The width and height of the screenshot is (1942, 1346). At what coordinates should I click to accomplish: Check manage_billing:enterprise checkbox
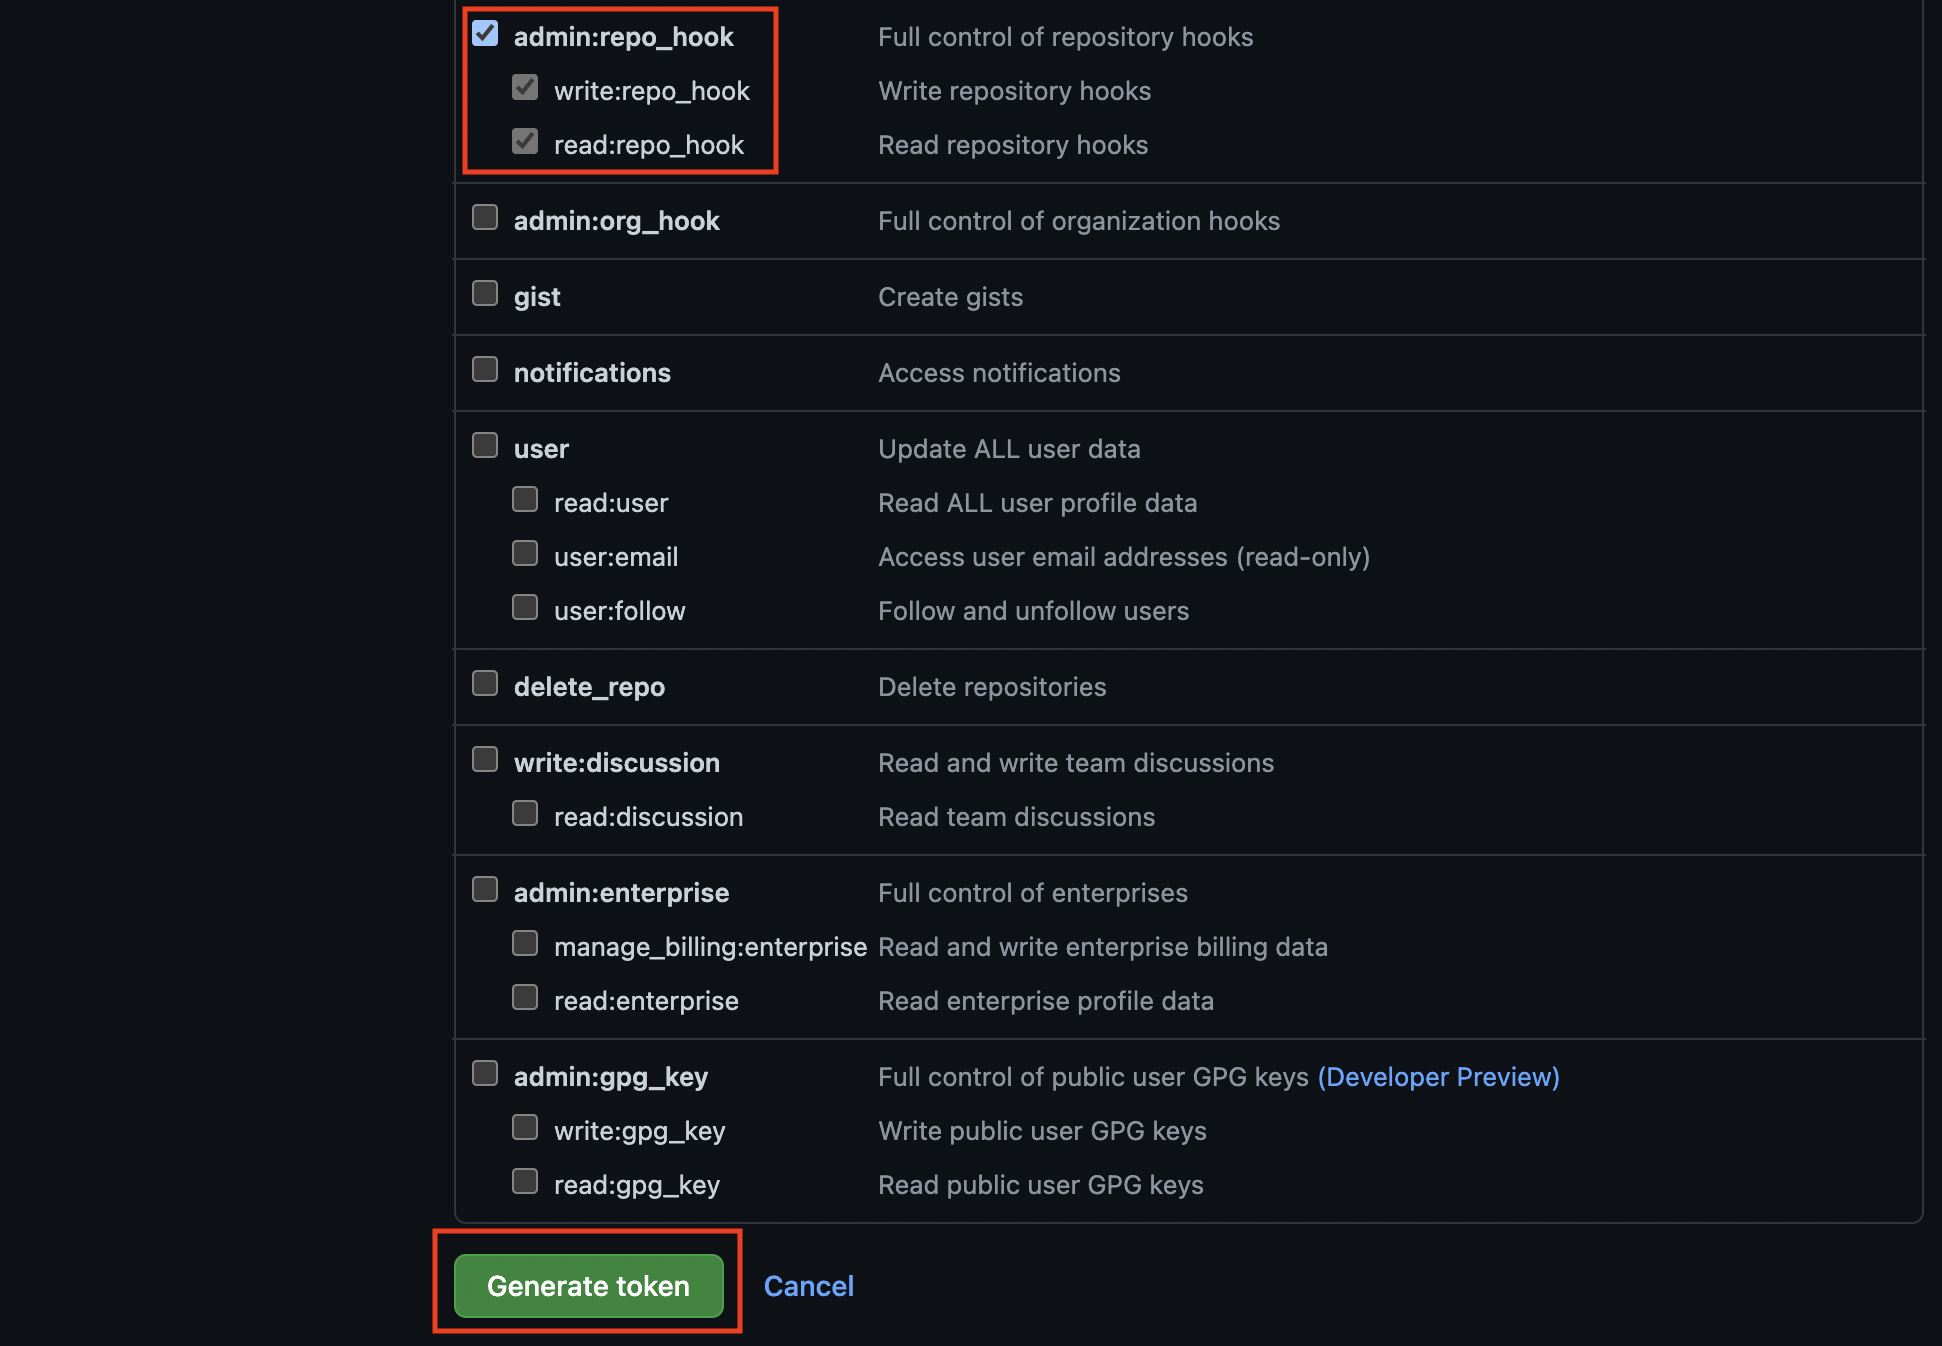pos(525,944)
